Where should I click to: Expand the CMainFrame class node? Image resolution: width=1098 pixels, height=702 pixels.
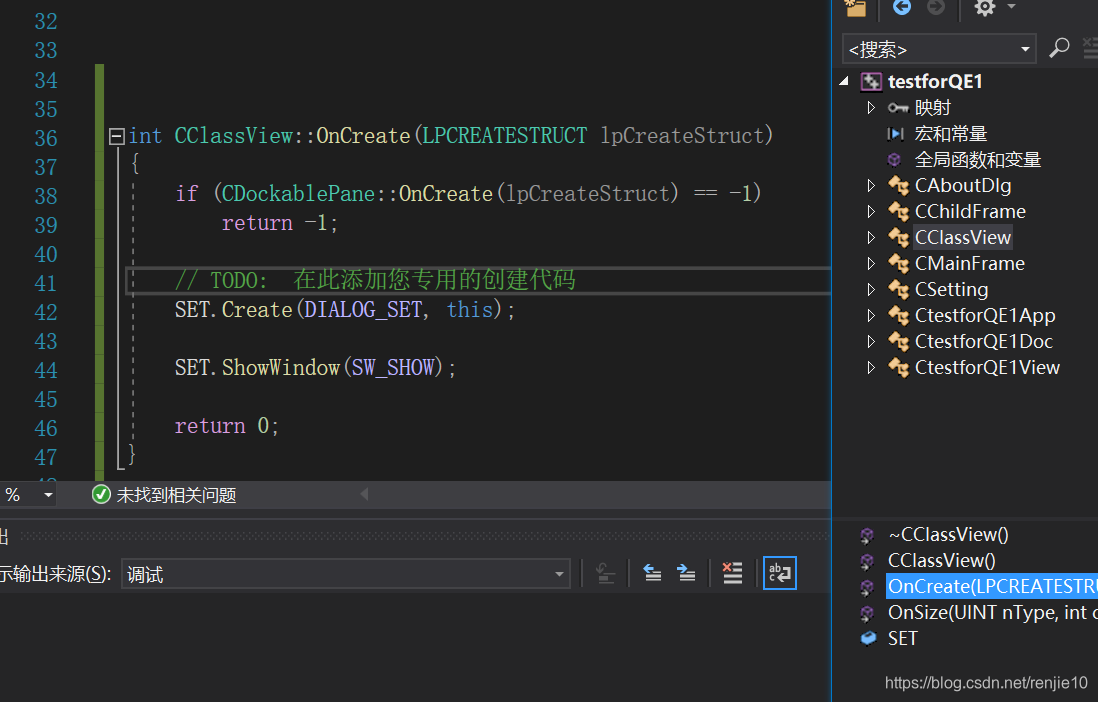click(871, 263)
